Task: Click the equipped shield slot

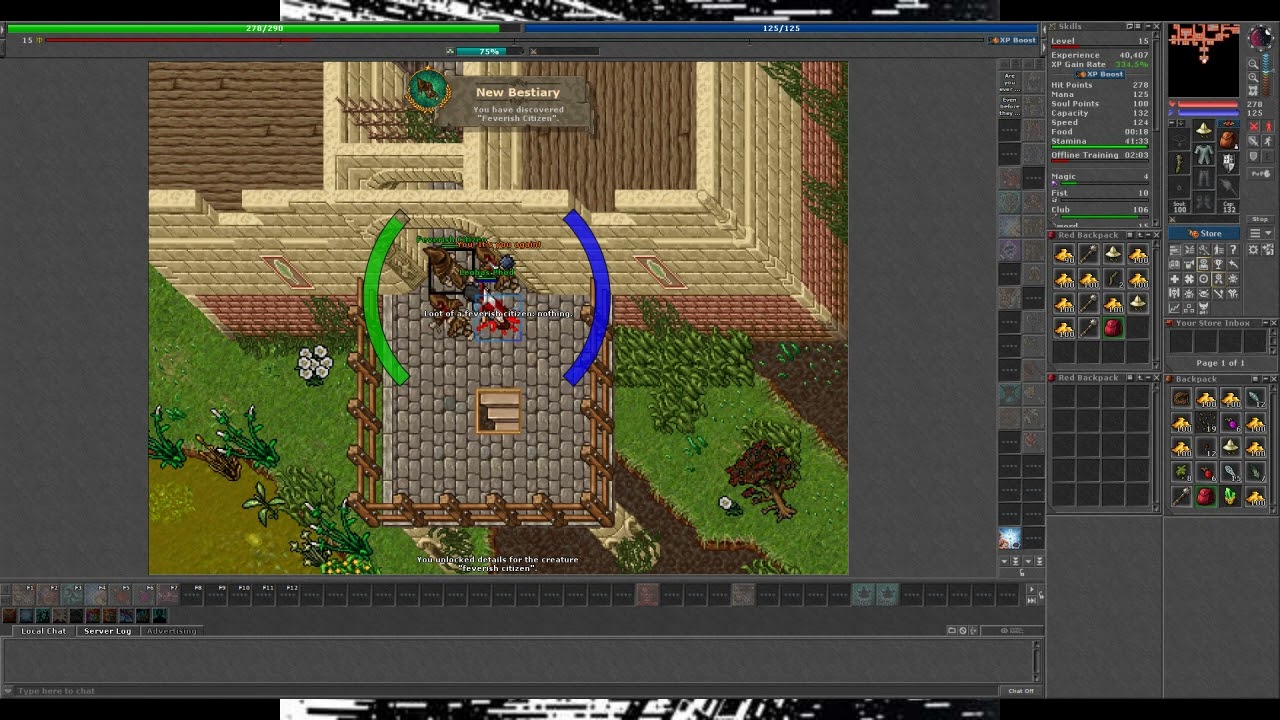Action: pyautogui.click(x=1228, y=163)
